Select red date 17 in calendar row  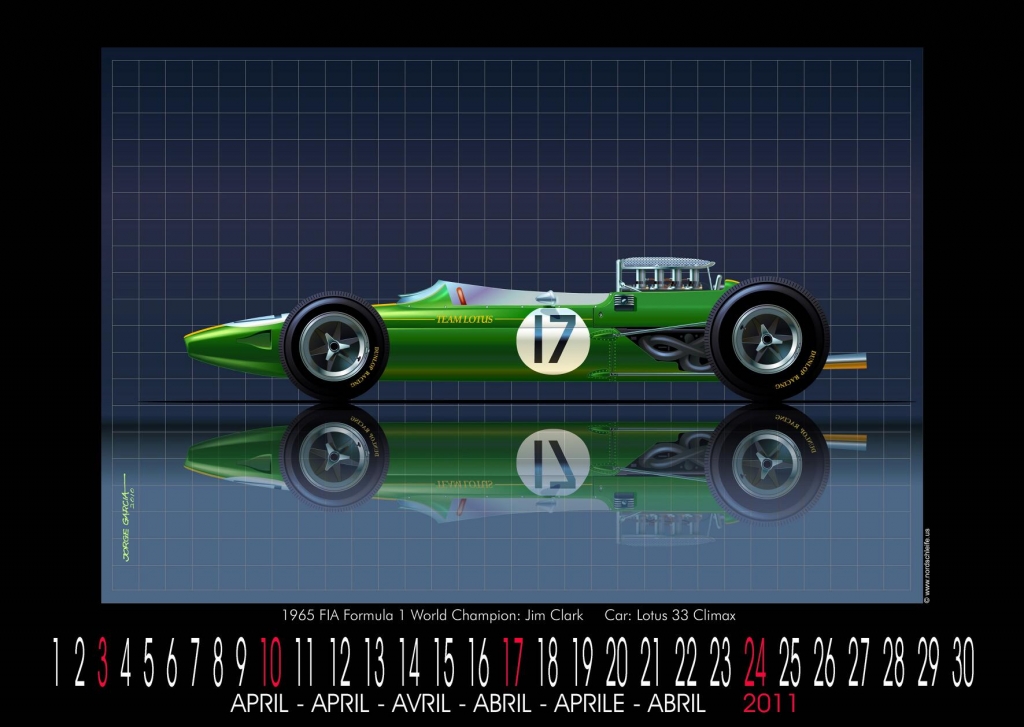tap(513, 662)
